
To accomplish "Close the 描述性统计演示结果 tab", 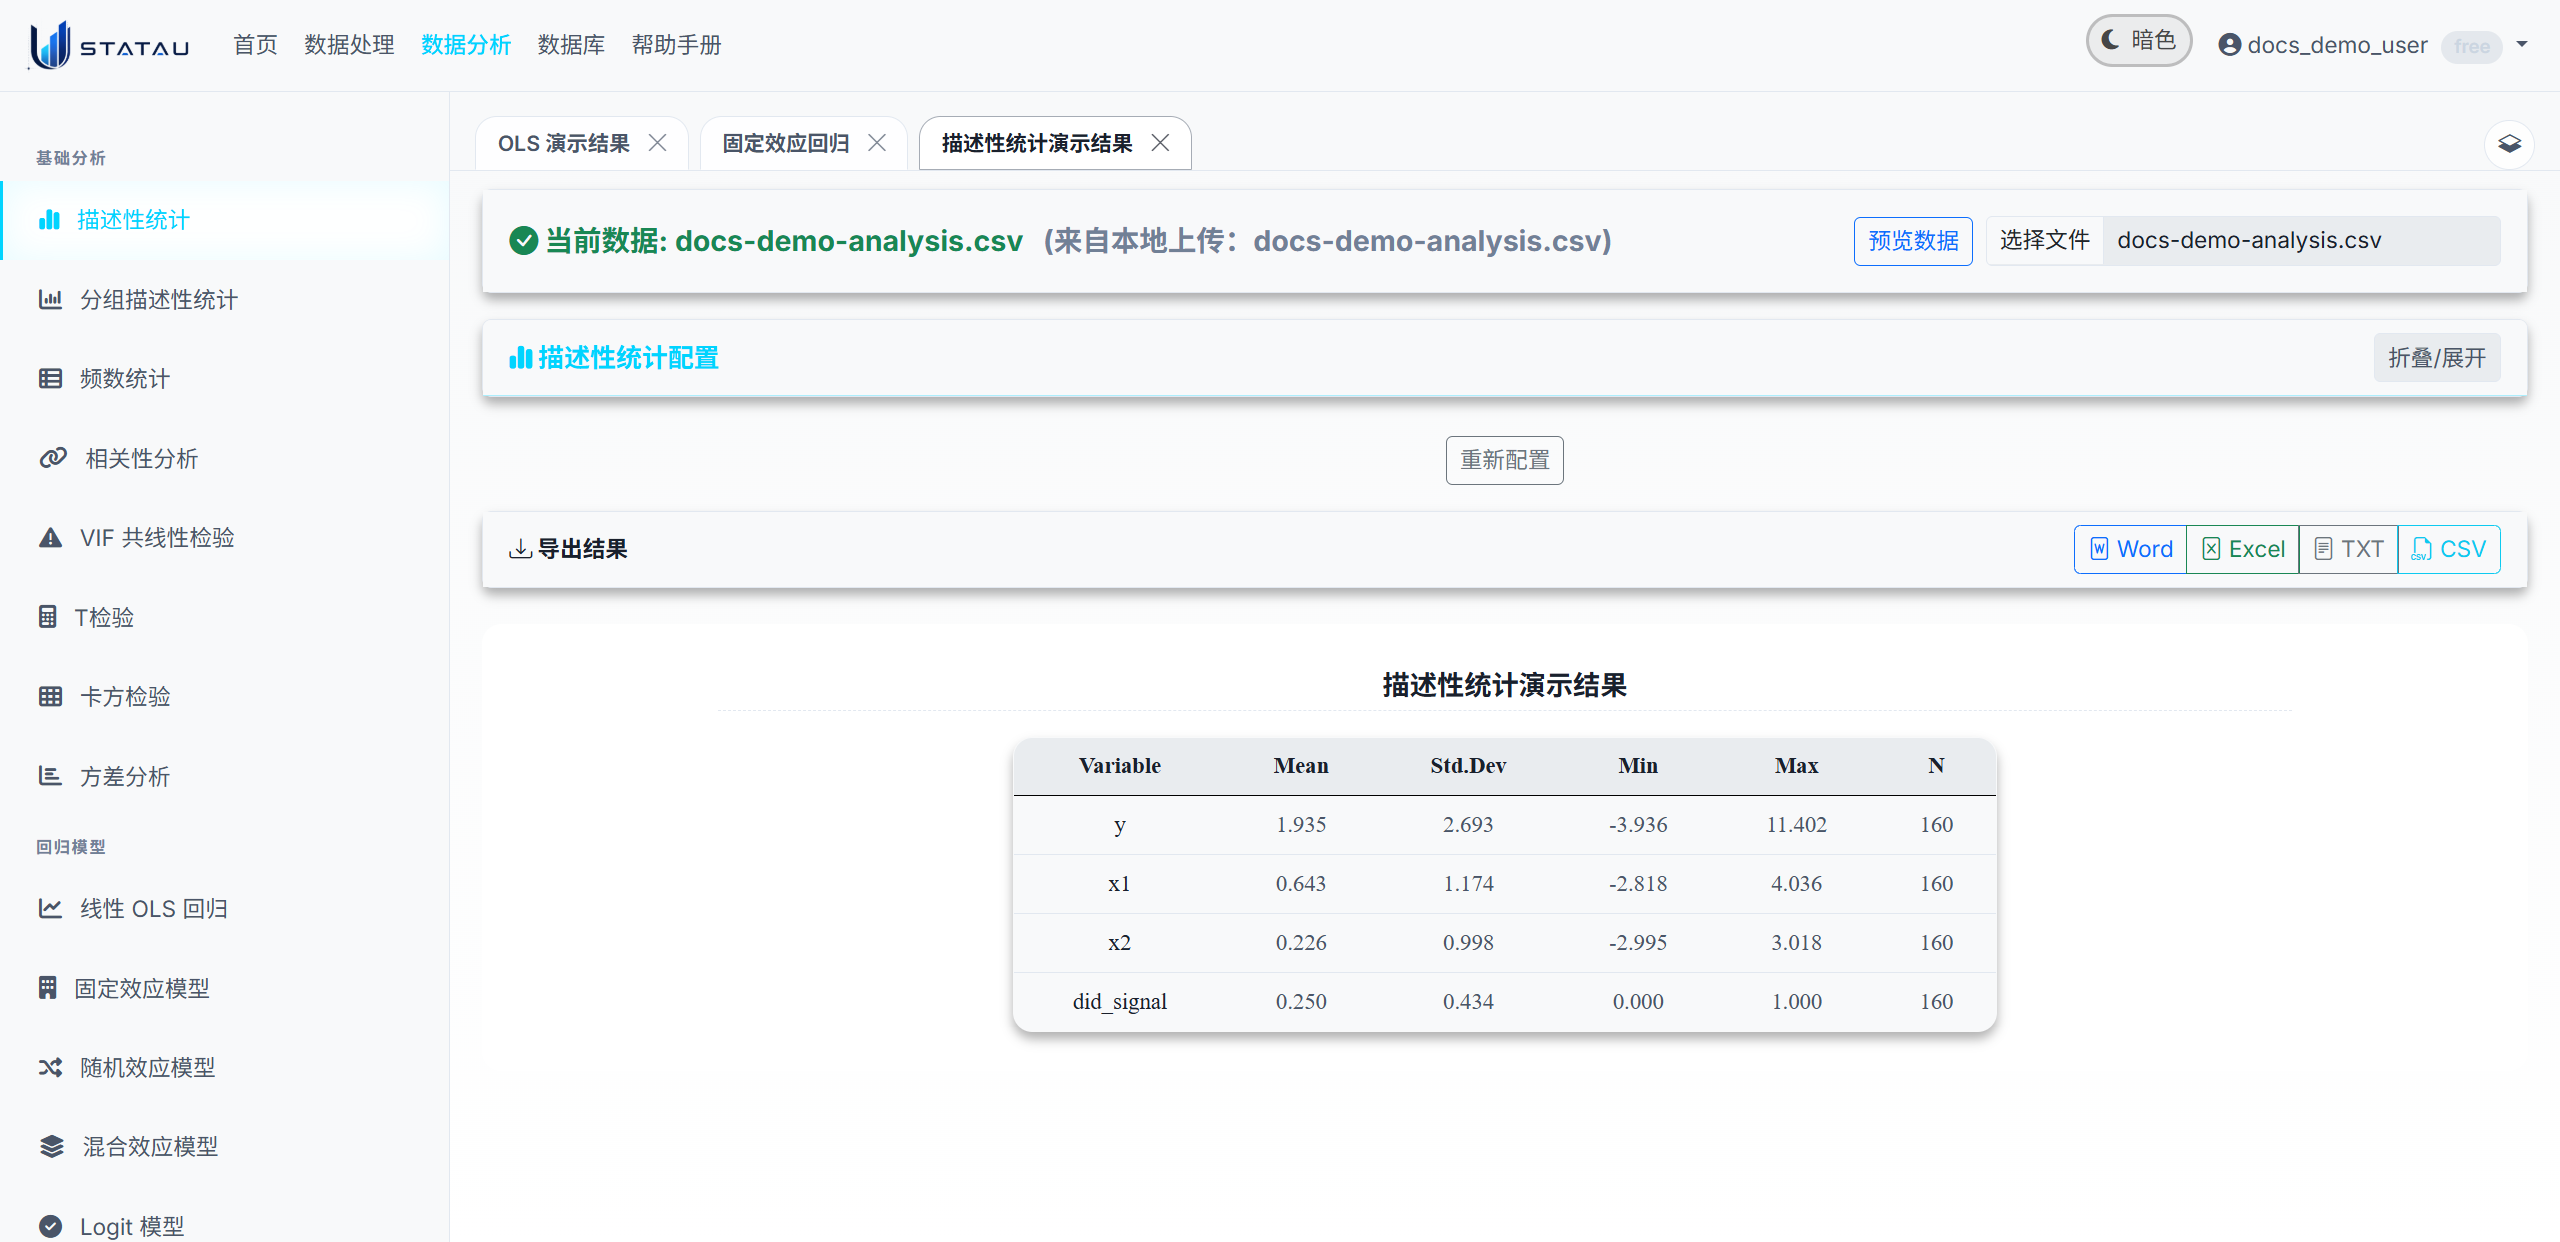I will click(1160, 143).
